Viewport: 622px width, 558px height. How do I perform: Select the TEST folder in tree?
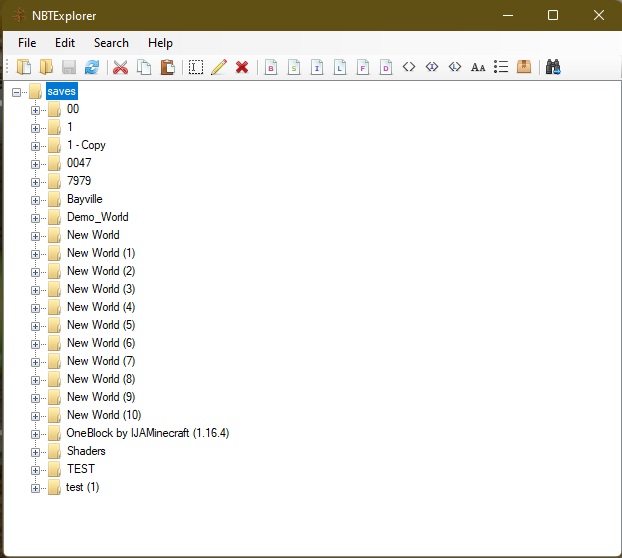81,469
